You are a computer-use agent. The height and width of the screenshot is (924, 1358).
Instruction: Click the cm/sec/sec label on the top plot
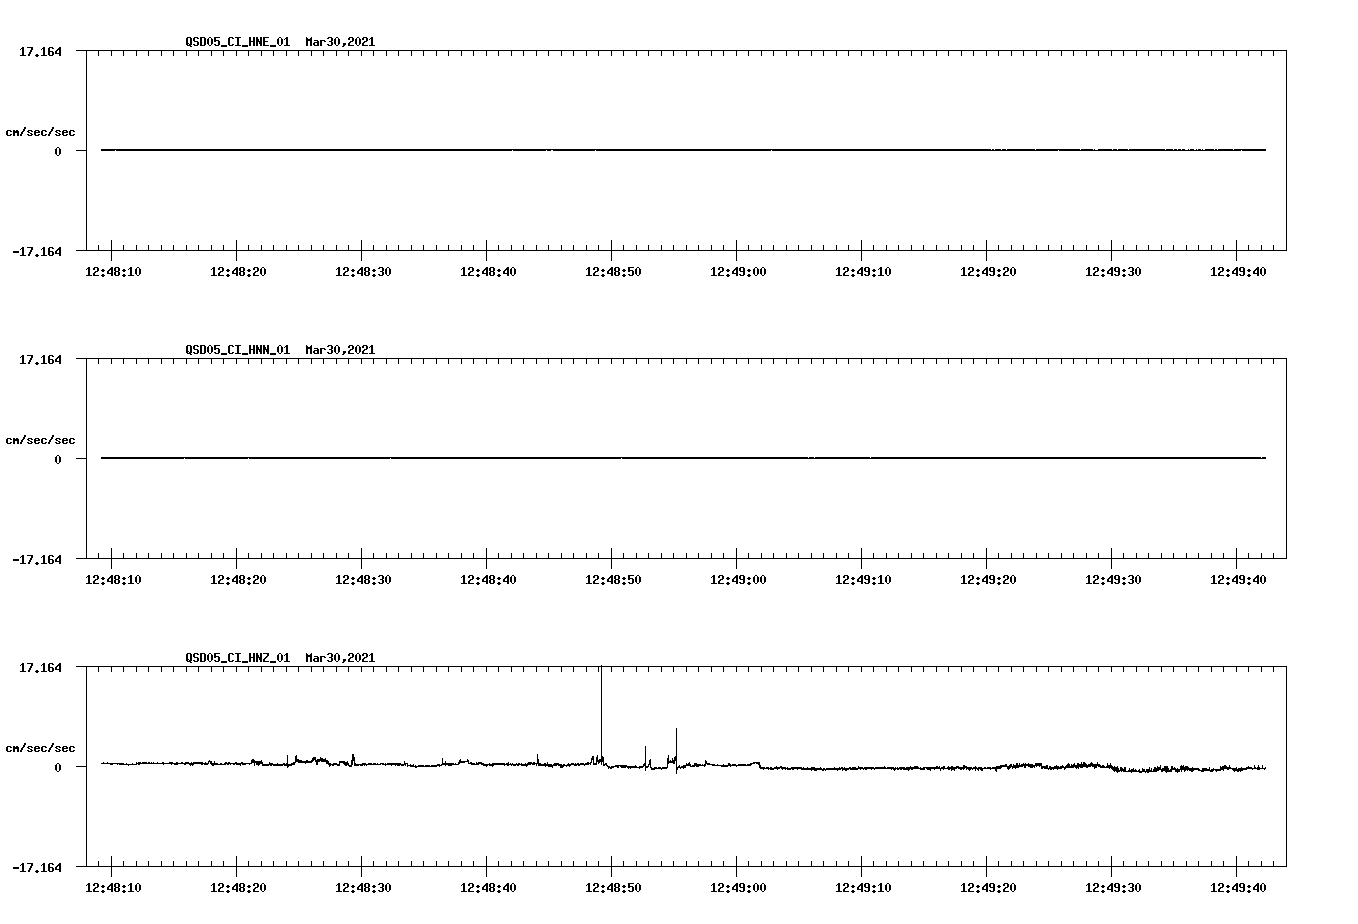point(40,131)
